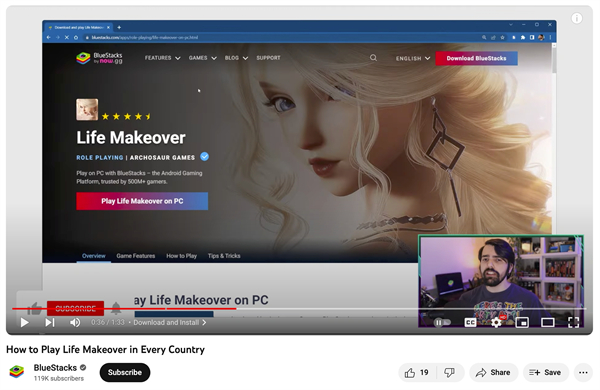This screenshot has width=600, height=390.
Task: Show the video info card
Action: pos(577,18)
